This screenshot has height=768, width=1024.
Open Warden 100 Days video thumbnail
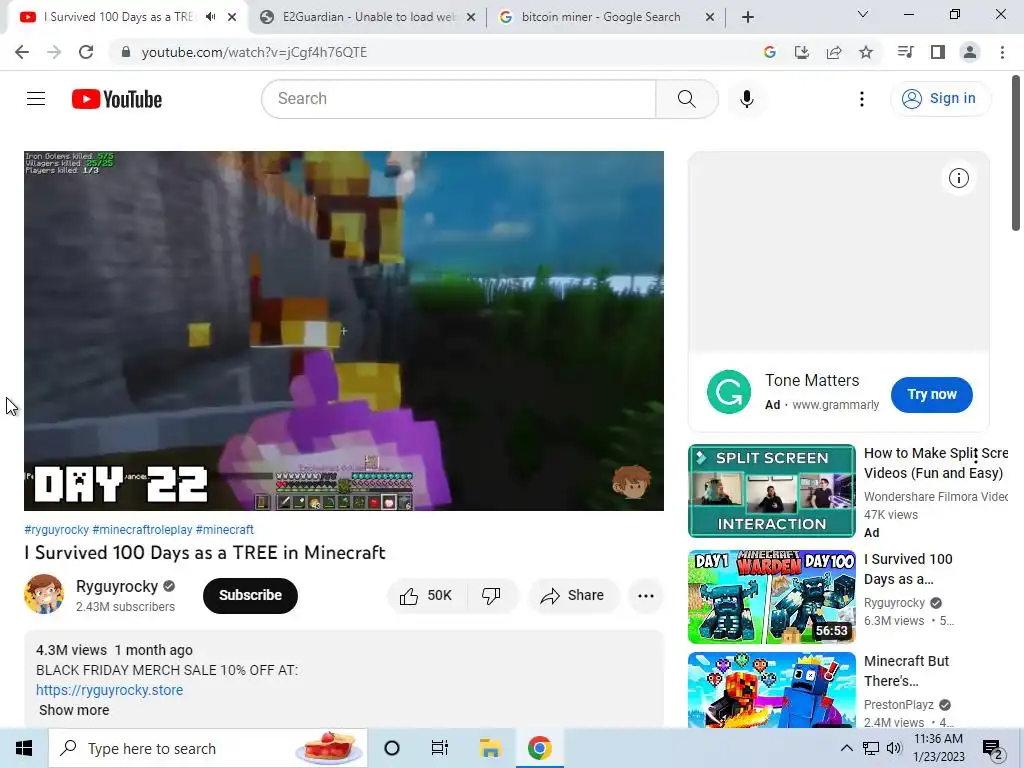772,597
